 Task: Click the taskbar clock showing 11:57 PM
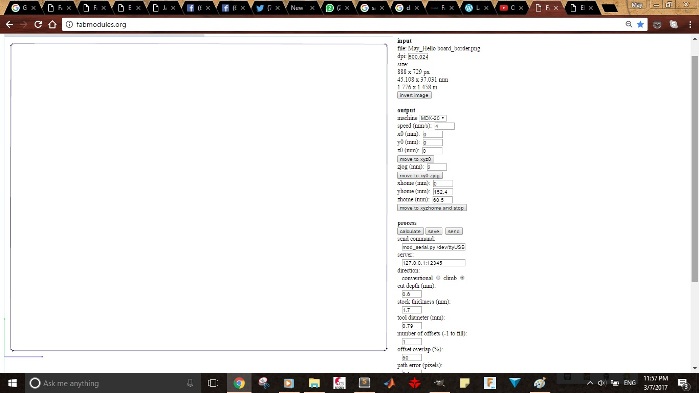[656, 383]
